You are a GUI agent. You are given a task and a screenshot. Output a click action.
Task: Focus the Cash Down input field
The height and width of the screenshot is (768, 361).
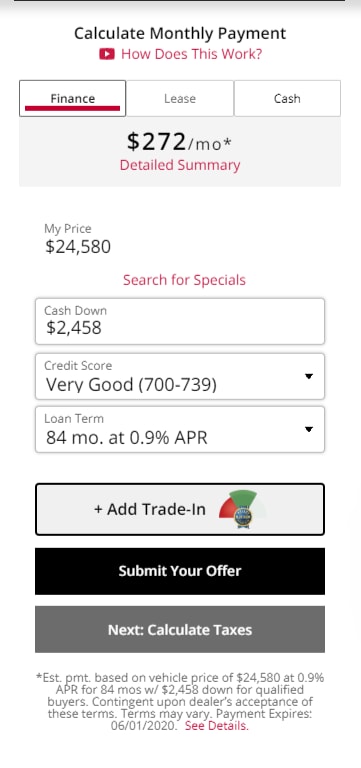180,321
